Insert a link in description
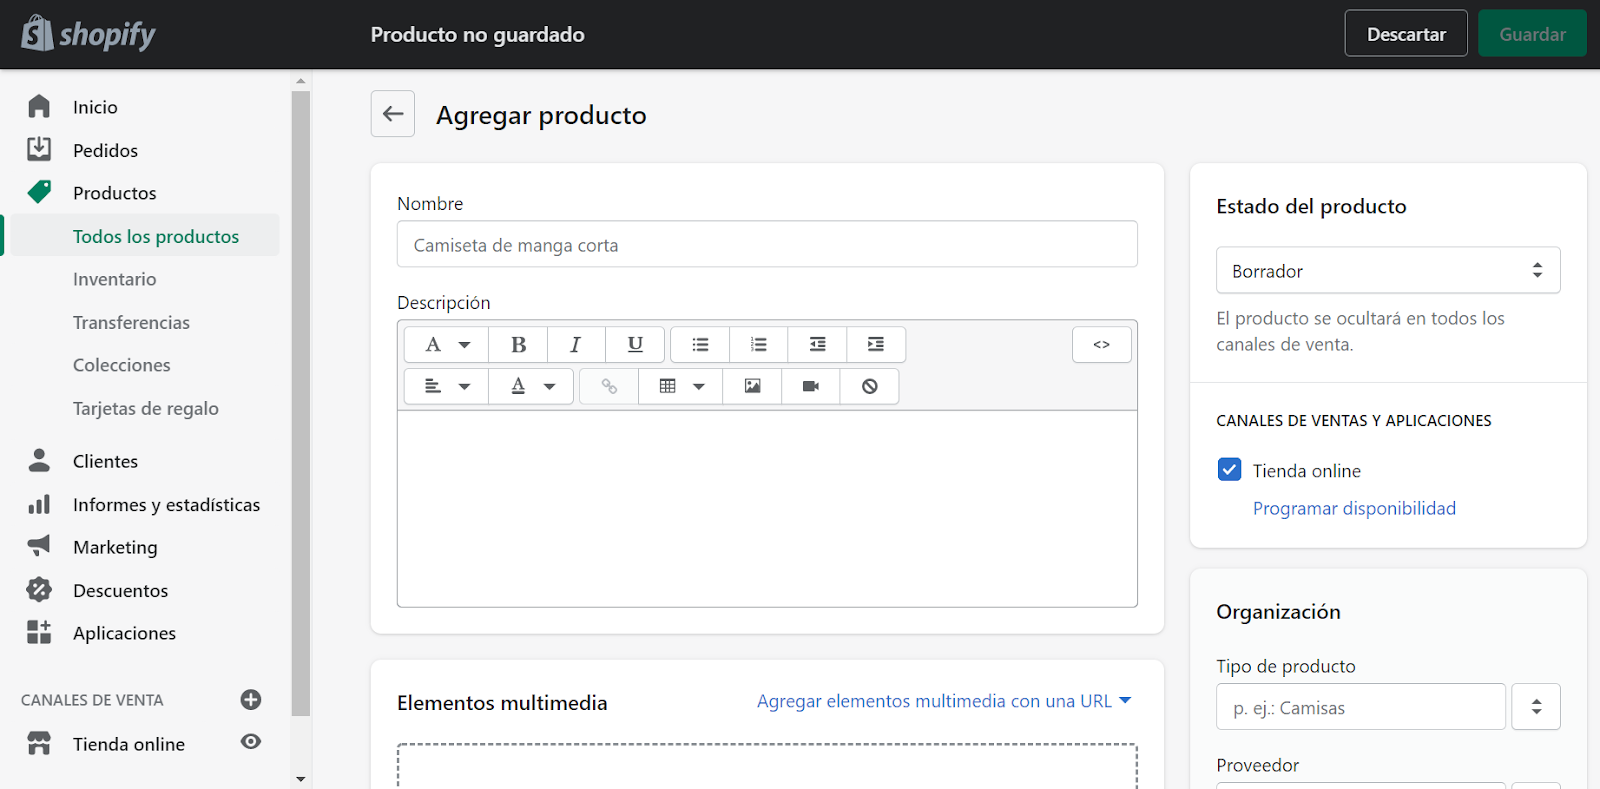 point(609,386)
